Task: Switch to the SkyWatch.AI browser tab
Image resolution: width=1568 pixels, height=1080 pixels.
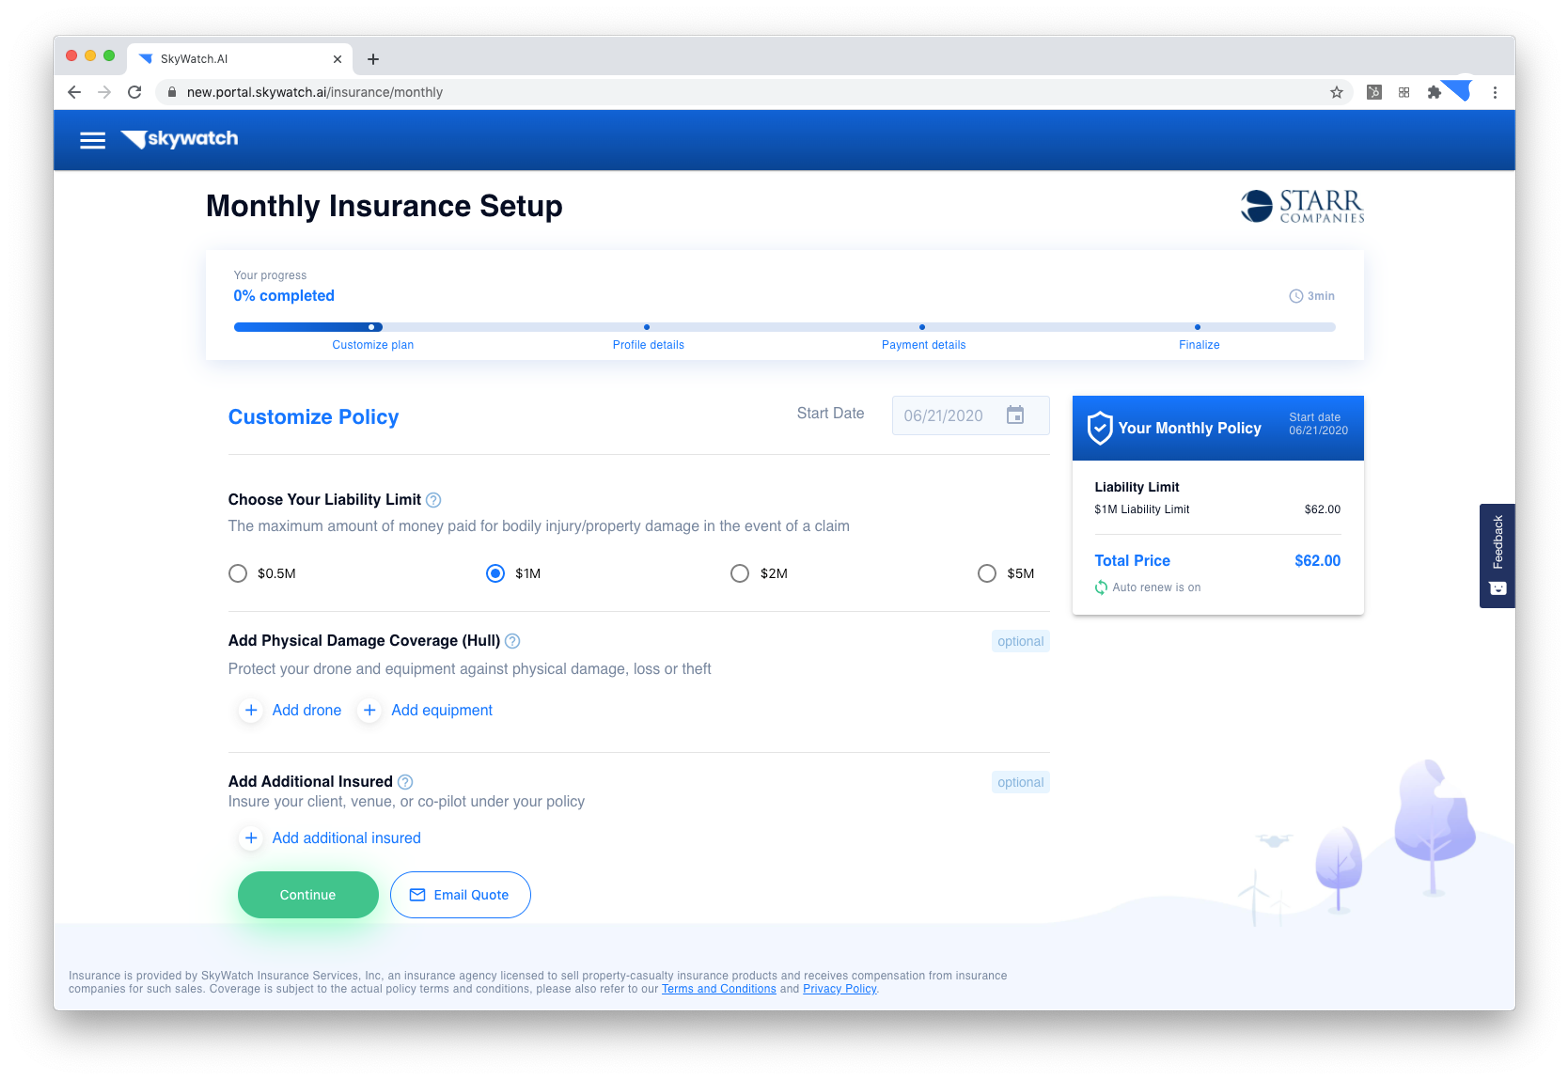Action: point(239,59)
